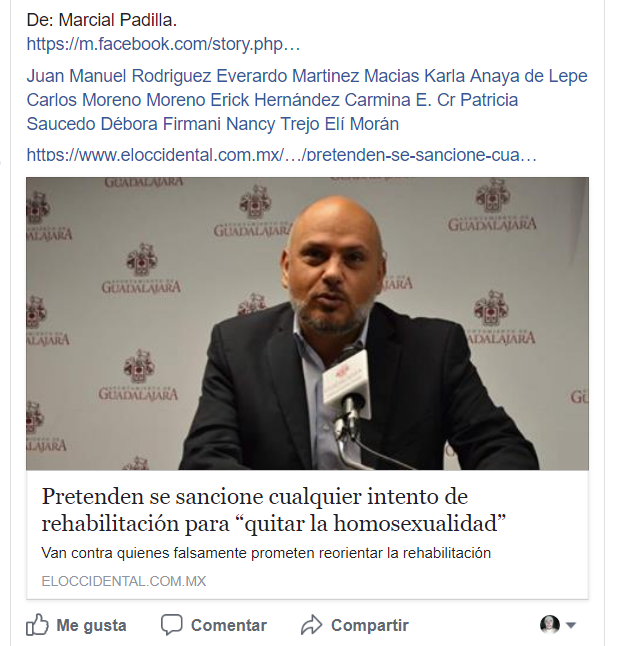Click the thumbs-up Me gusta icon
Viewport: 619px width, 646px height.
click(x=37, y=625)
